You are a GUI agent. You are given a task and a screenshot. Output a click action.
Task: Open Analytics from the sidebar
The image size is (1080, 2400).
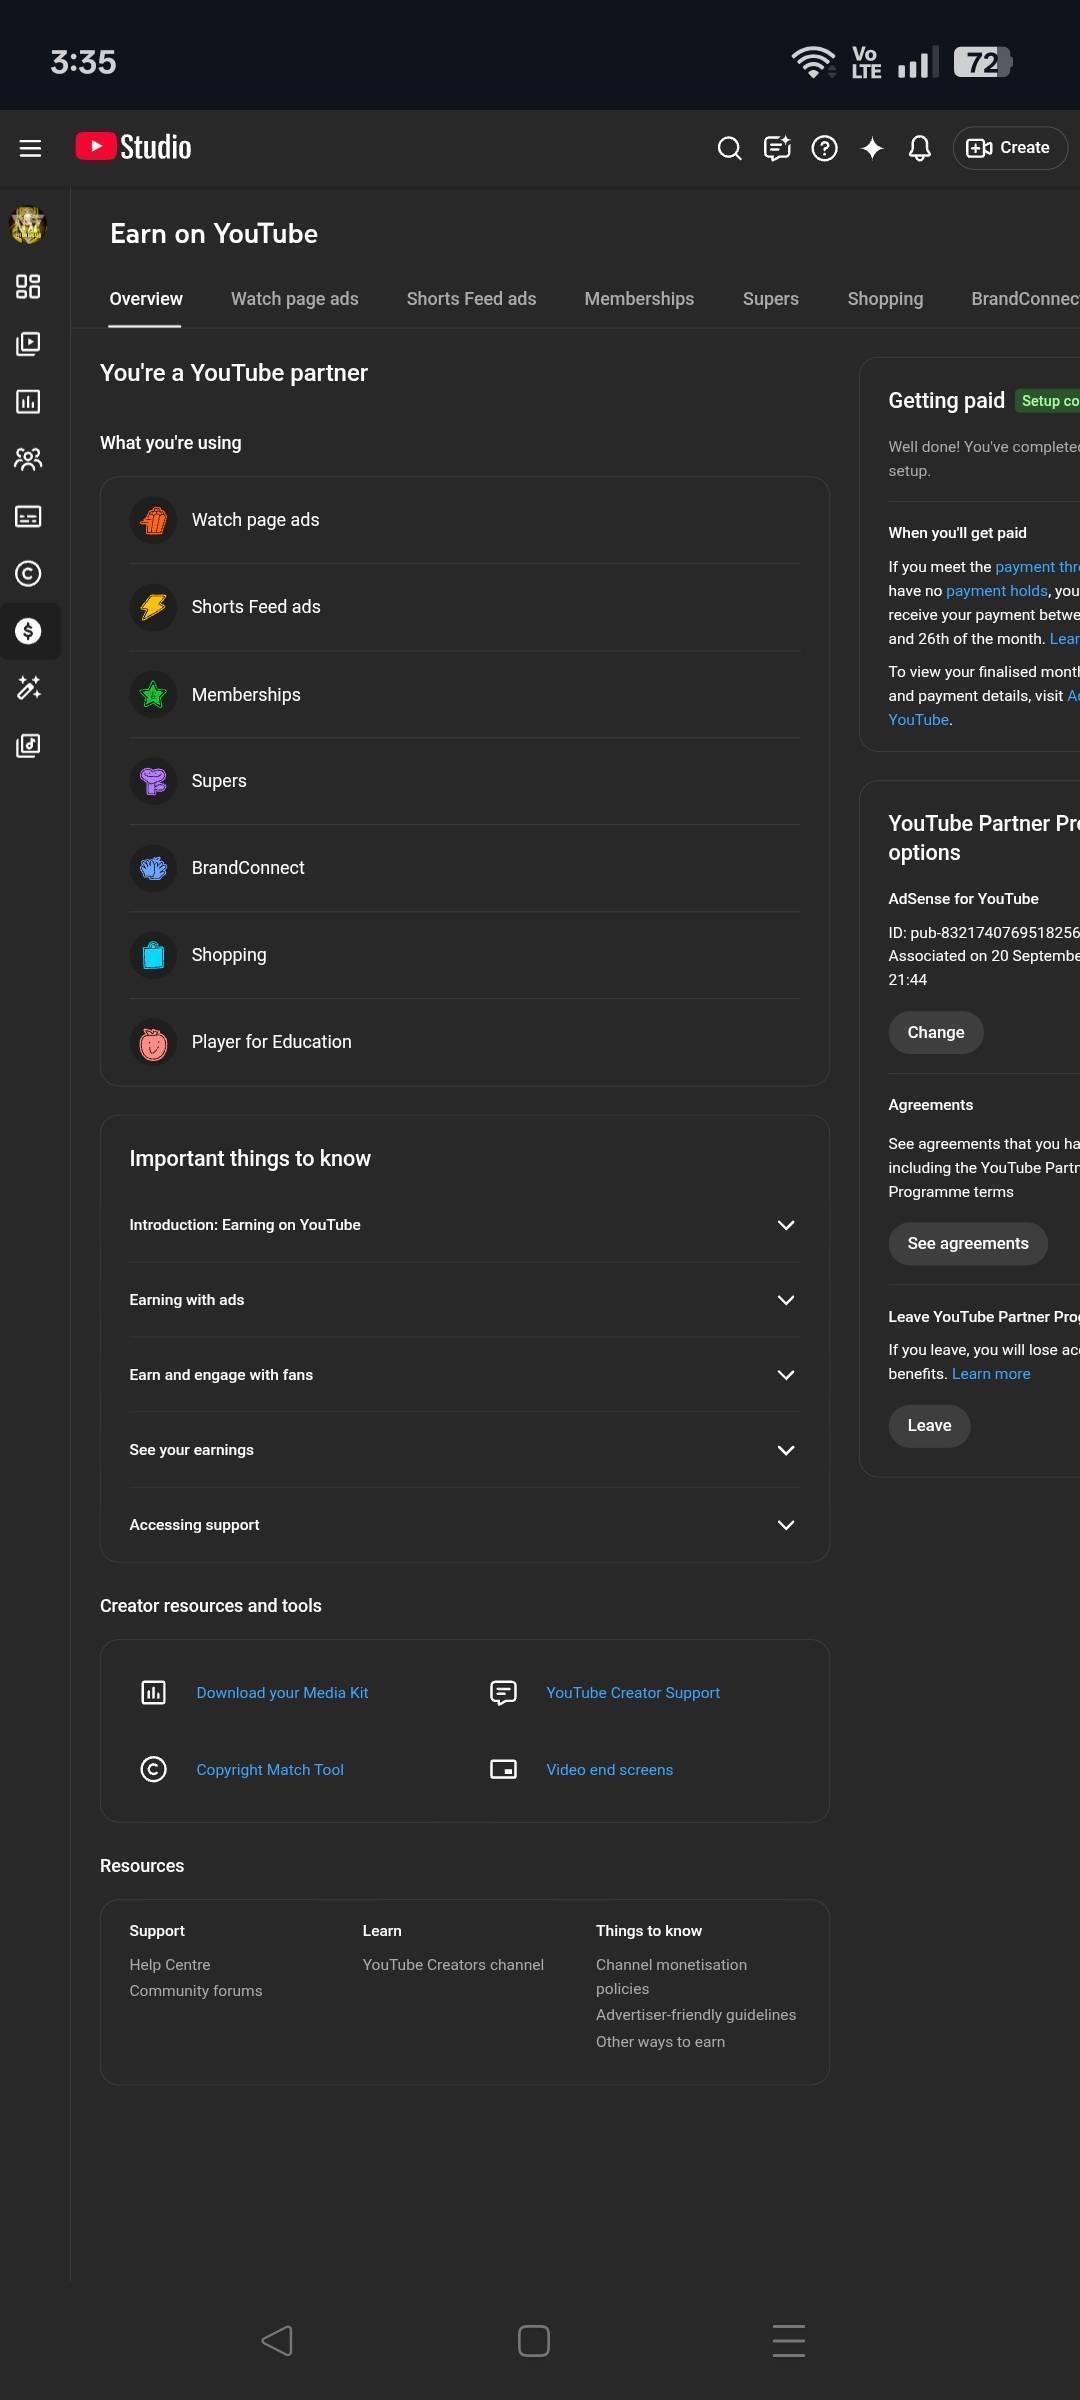tap(28, 402)
